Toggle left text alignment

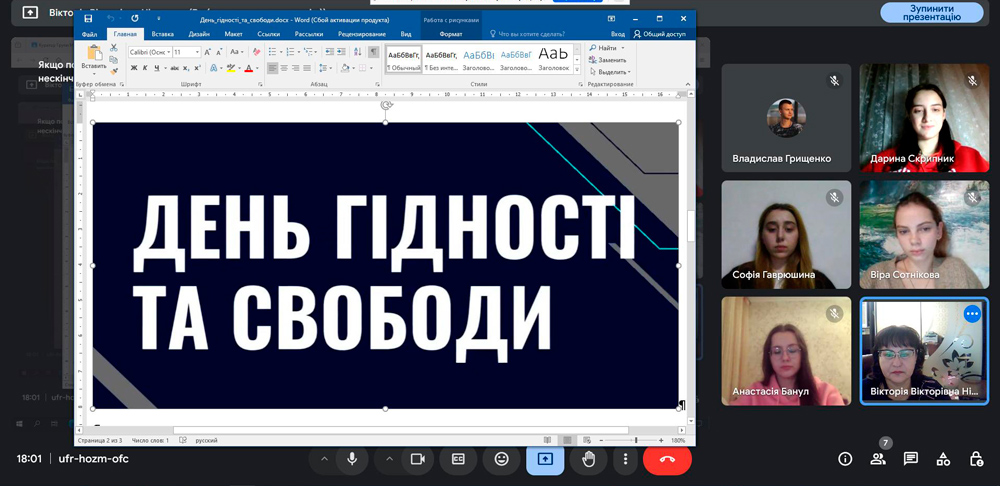pyautogui.click(x=273, y=68)
